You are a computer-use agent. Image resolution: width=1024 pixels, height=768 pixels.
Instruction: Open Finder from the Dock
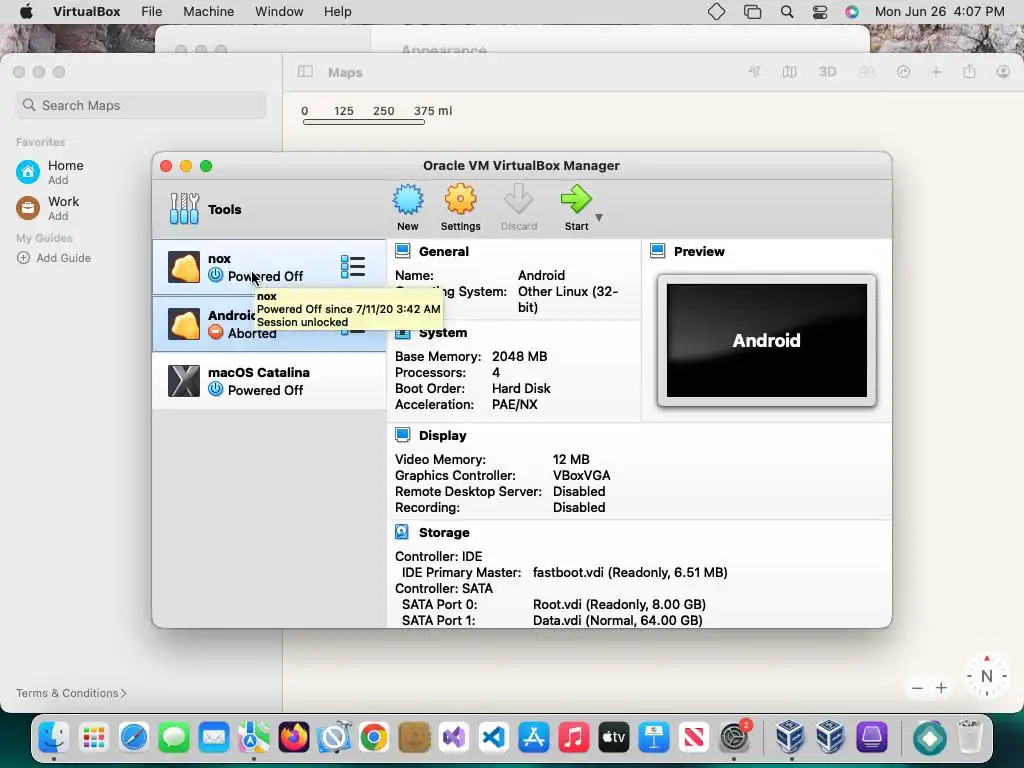click(53, 737)
